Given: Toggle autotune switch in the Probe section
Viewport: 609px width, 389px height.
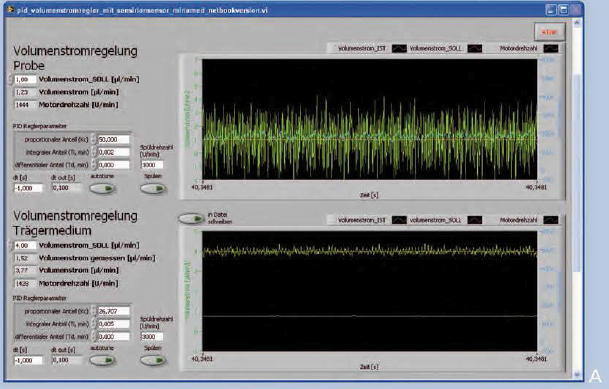Looking at the screenshot, I should 102,188.
